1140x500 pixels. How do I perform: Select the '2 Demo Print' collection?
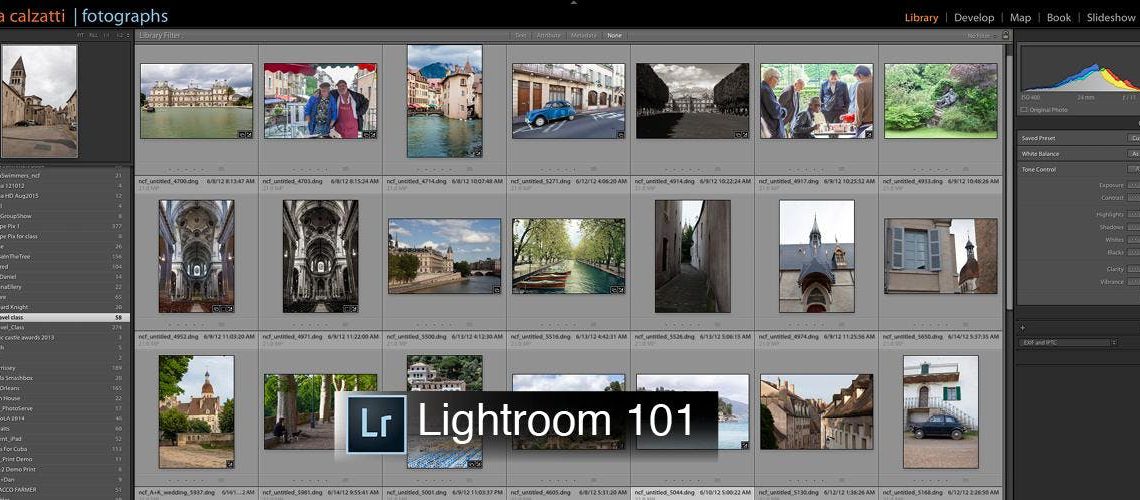pyautogui.click(x=65, y=469)
